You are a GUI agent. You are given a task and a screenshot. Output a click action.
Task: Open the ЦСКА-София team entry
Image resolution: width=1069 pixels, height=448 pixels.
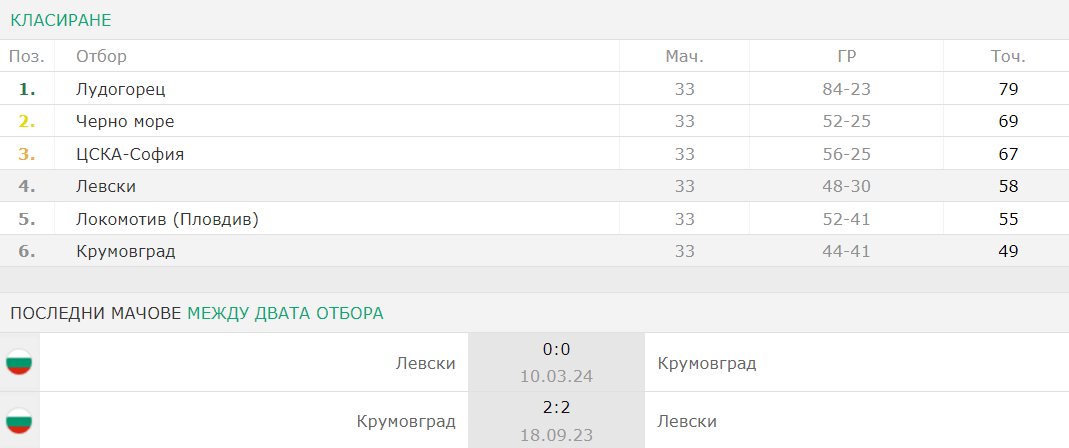(130, 154)
